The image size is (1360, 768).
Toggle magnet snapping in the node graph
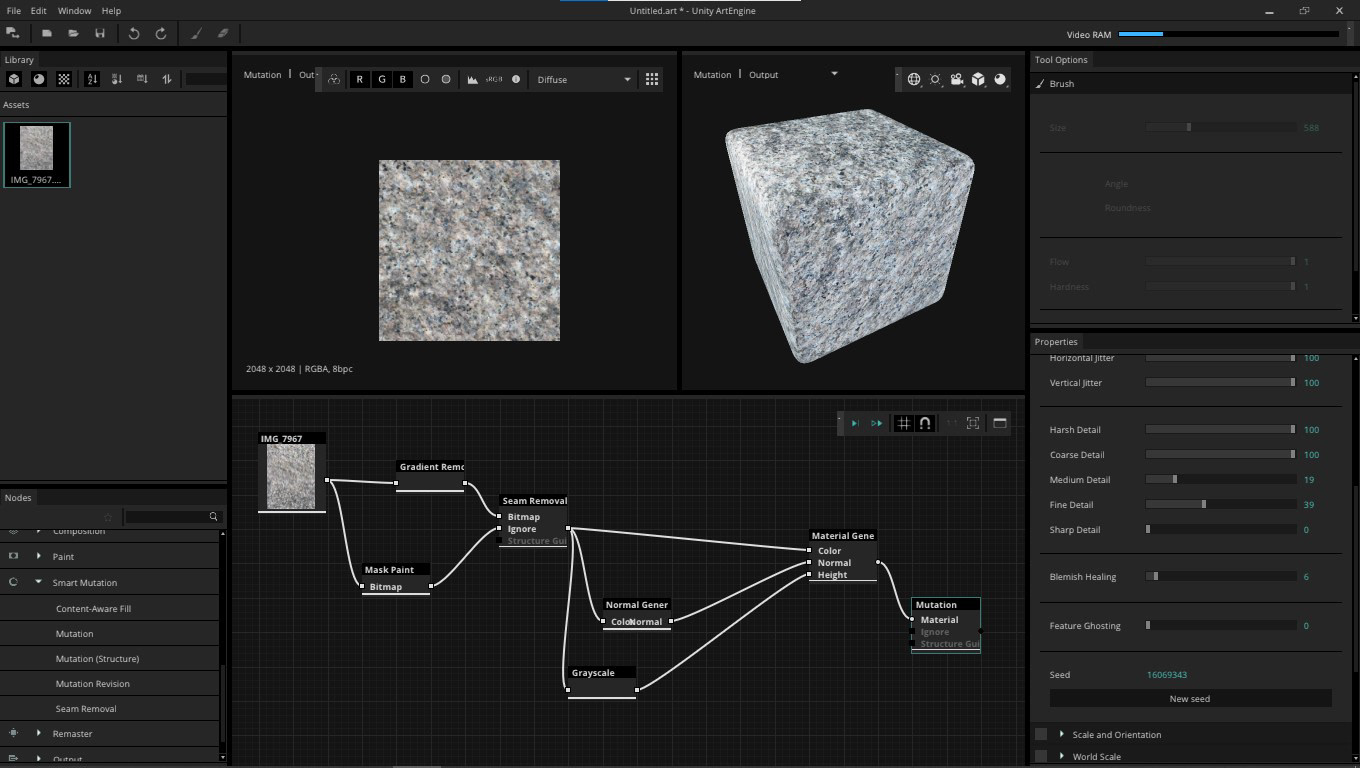point(925,423)
